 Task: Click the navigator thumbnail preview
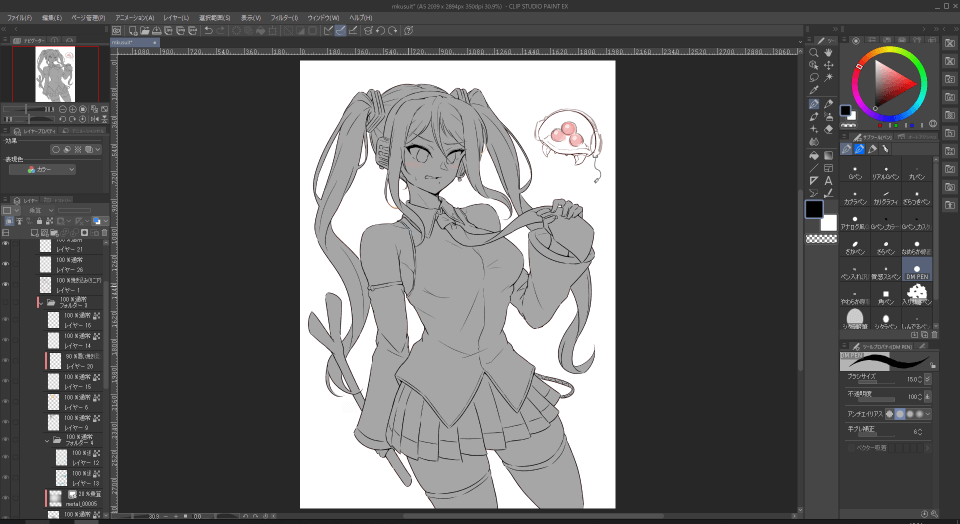pos(56,74)
